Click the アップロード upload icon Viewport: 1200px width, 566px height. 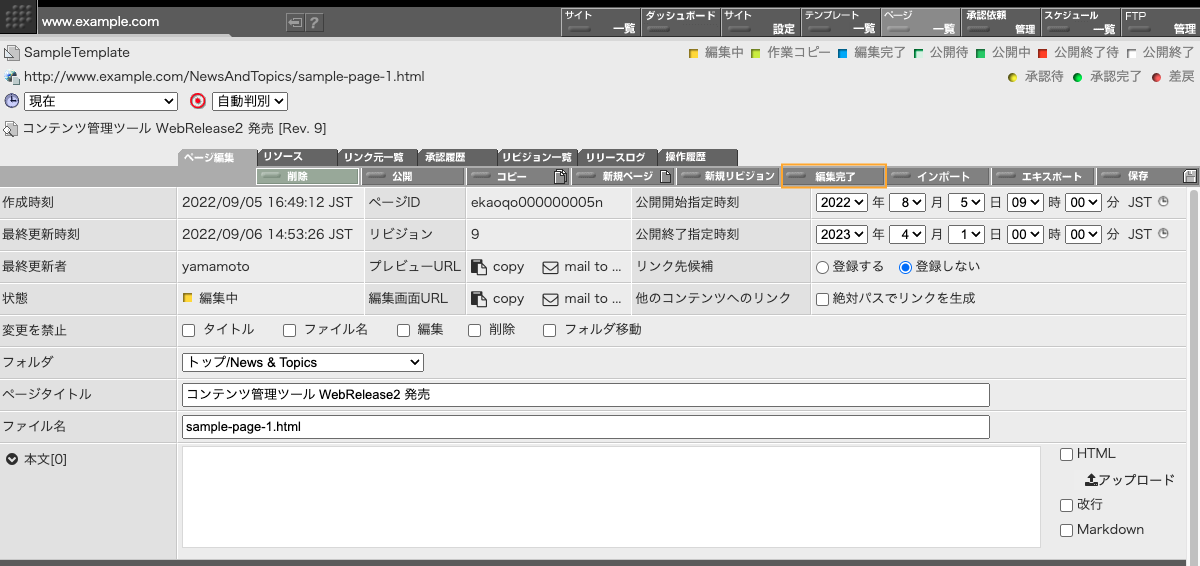1091,480
